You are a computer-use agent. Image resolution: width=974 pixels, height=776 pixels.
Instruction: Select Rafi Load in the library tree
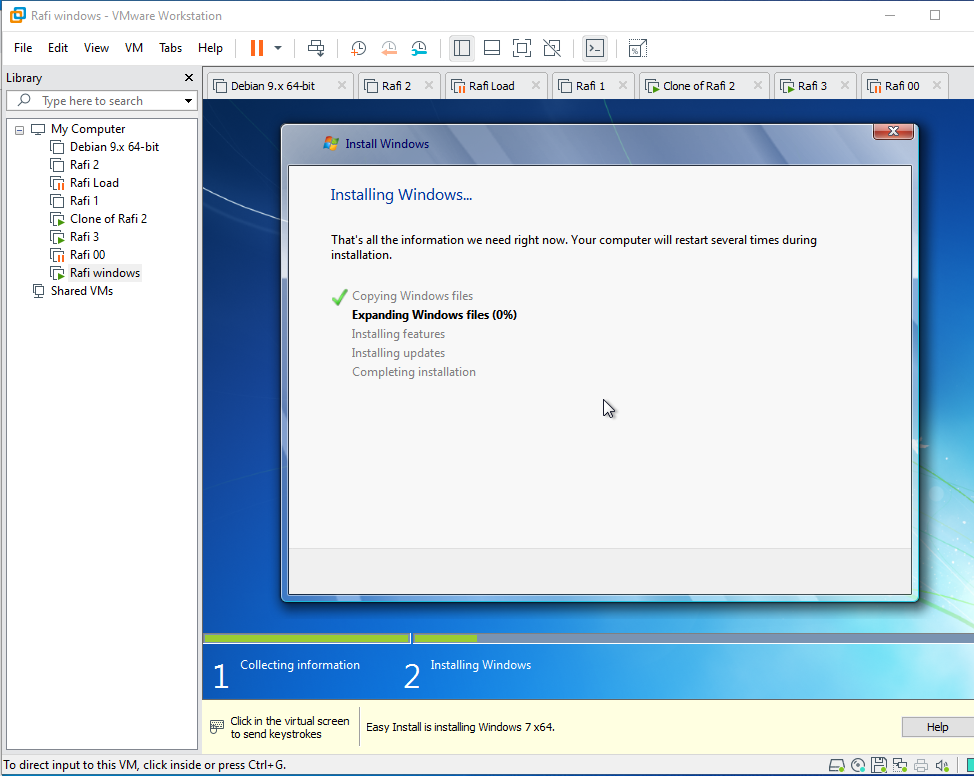coord(84,183)
